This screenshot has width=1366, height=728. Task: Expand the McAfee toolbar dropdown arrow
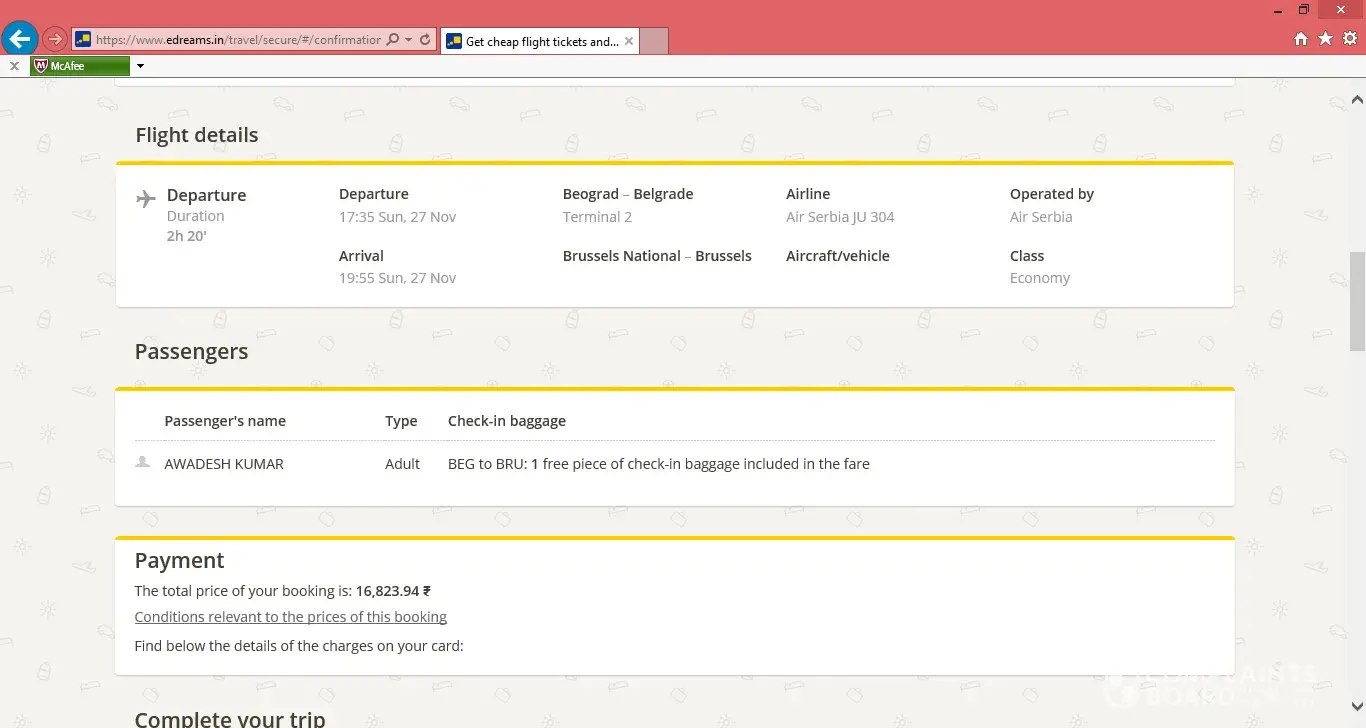(140, 66)
